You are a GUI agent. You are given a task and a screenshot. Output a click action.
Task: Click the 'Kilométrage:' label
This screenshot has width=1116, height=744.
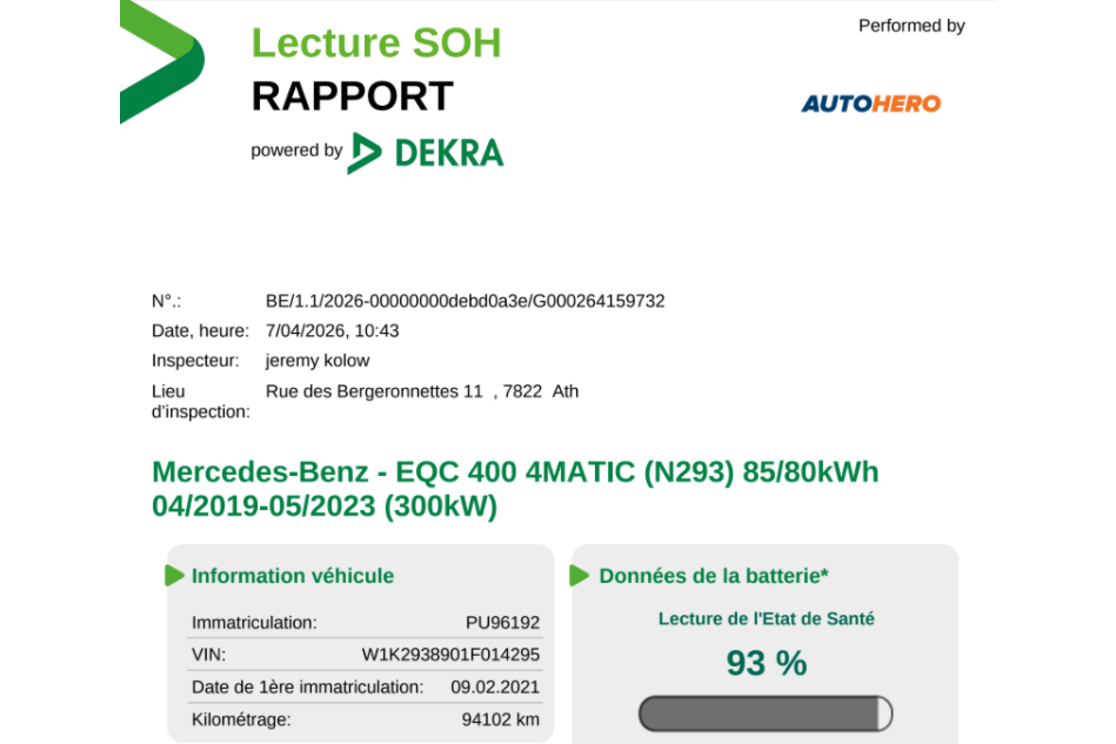coord(241,720)
